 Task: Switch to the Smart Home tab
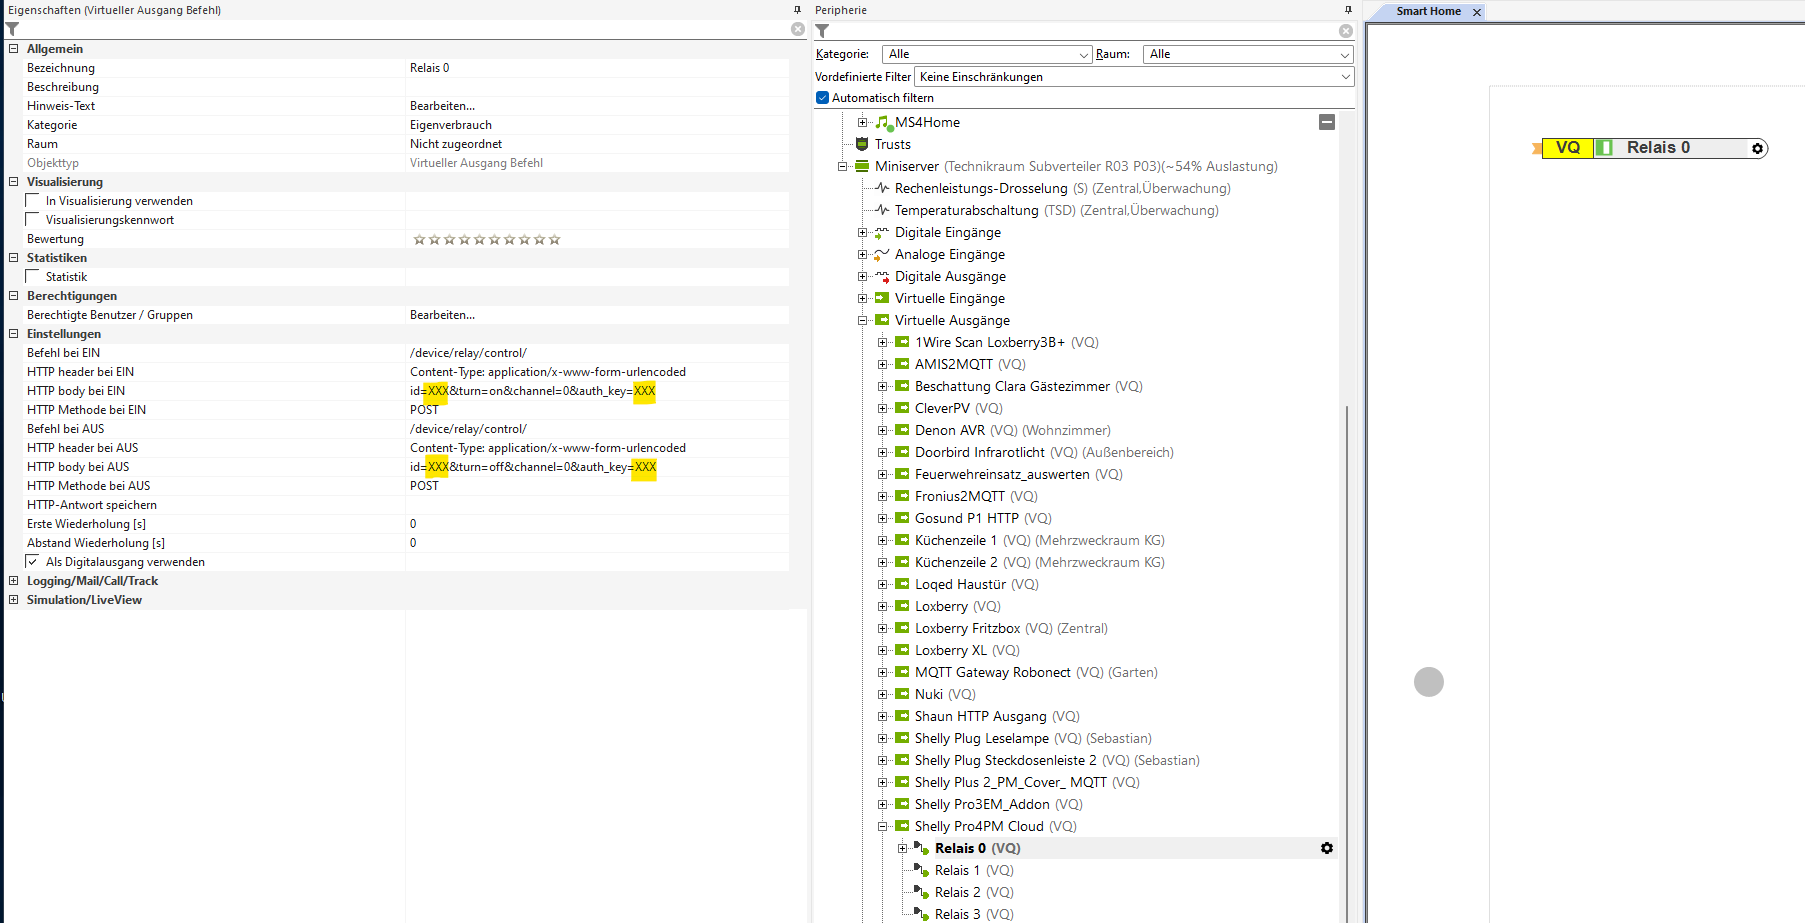pos(1428,11)
